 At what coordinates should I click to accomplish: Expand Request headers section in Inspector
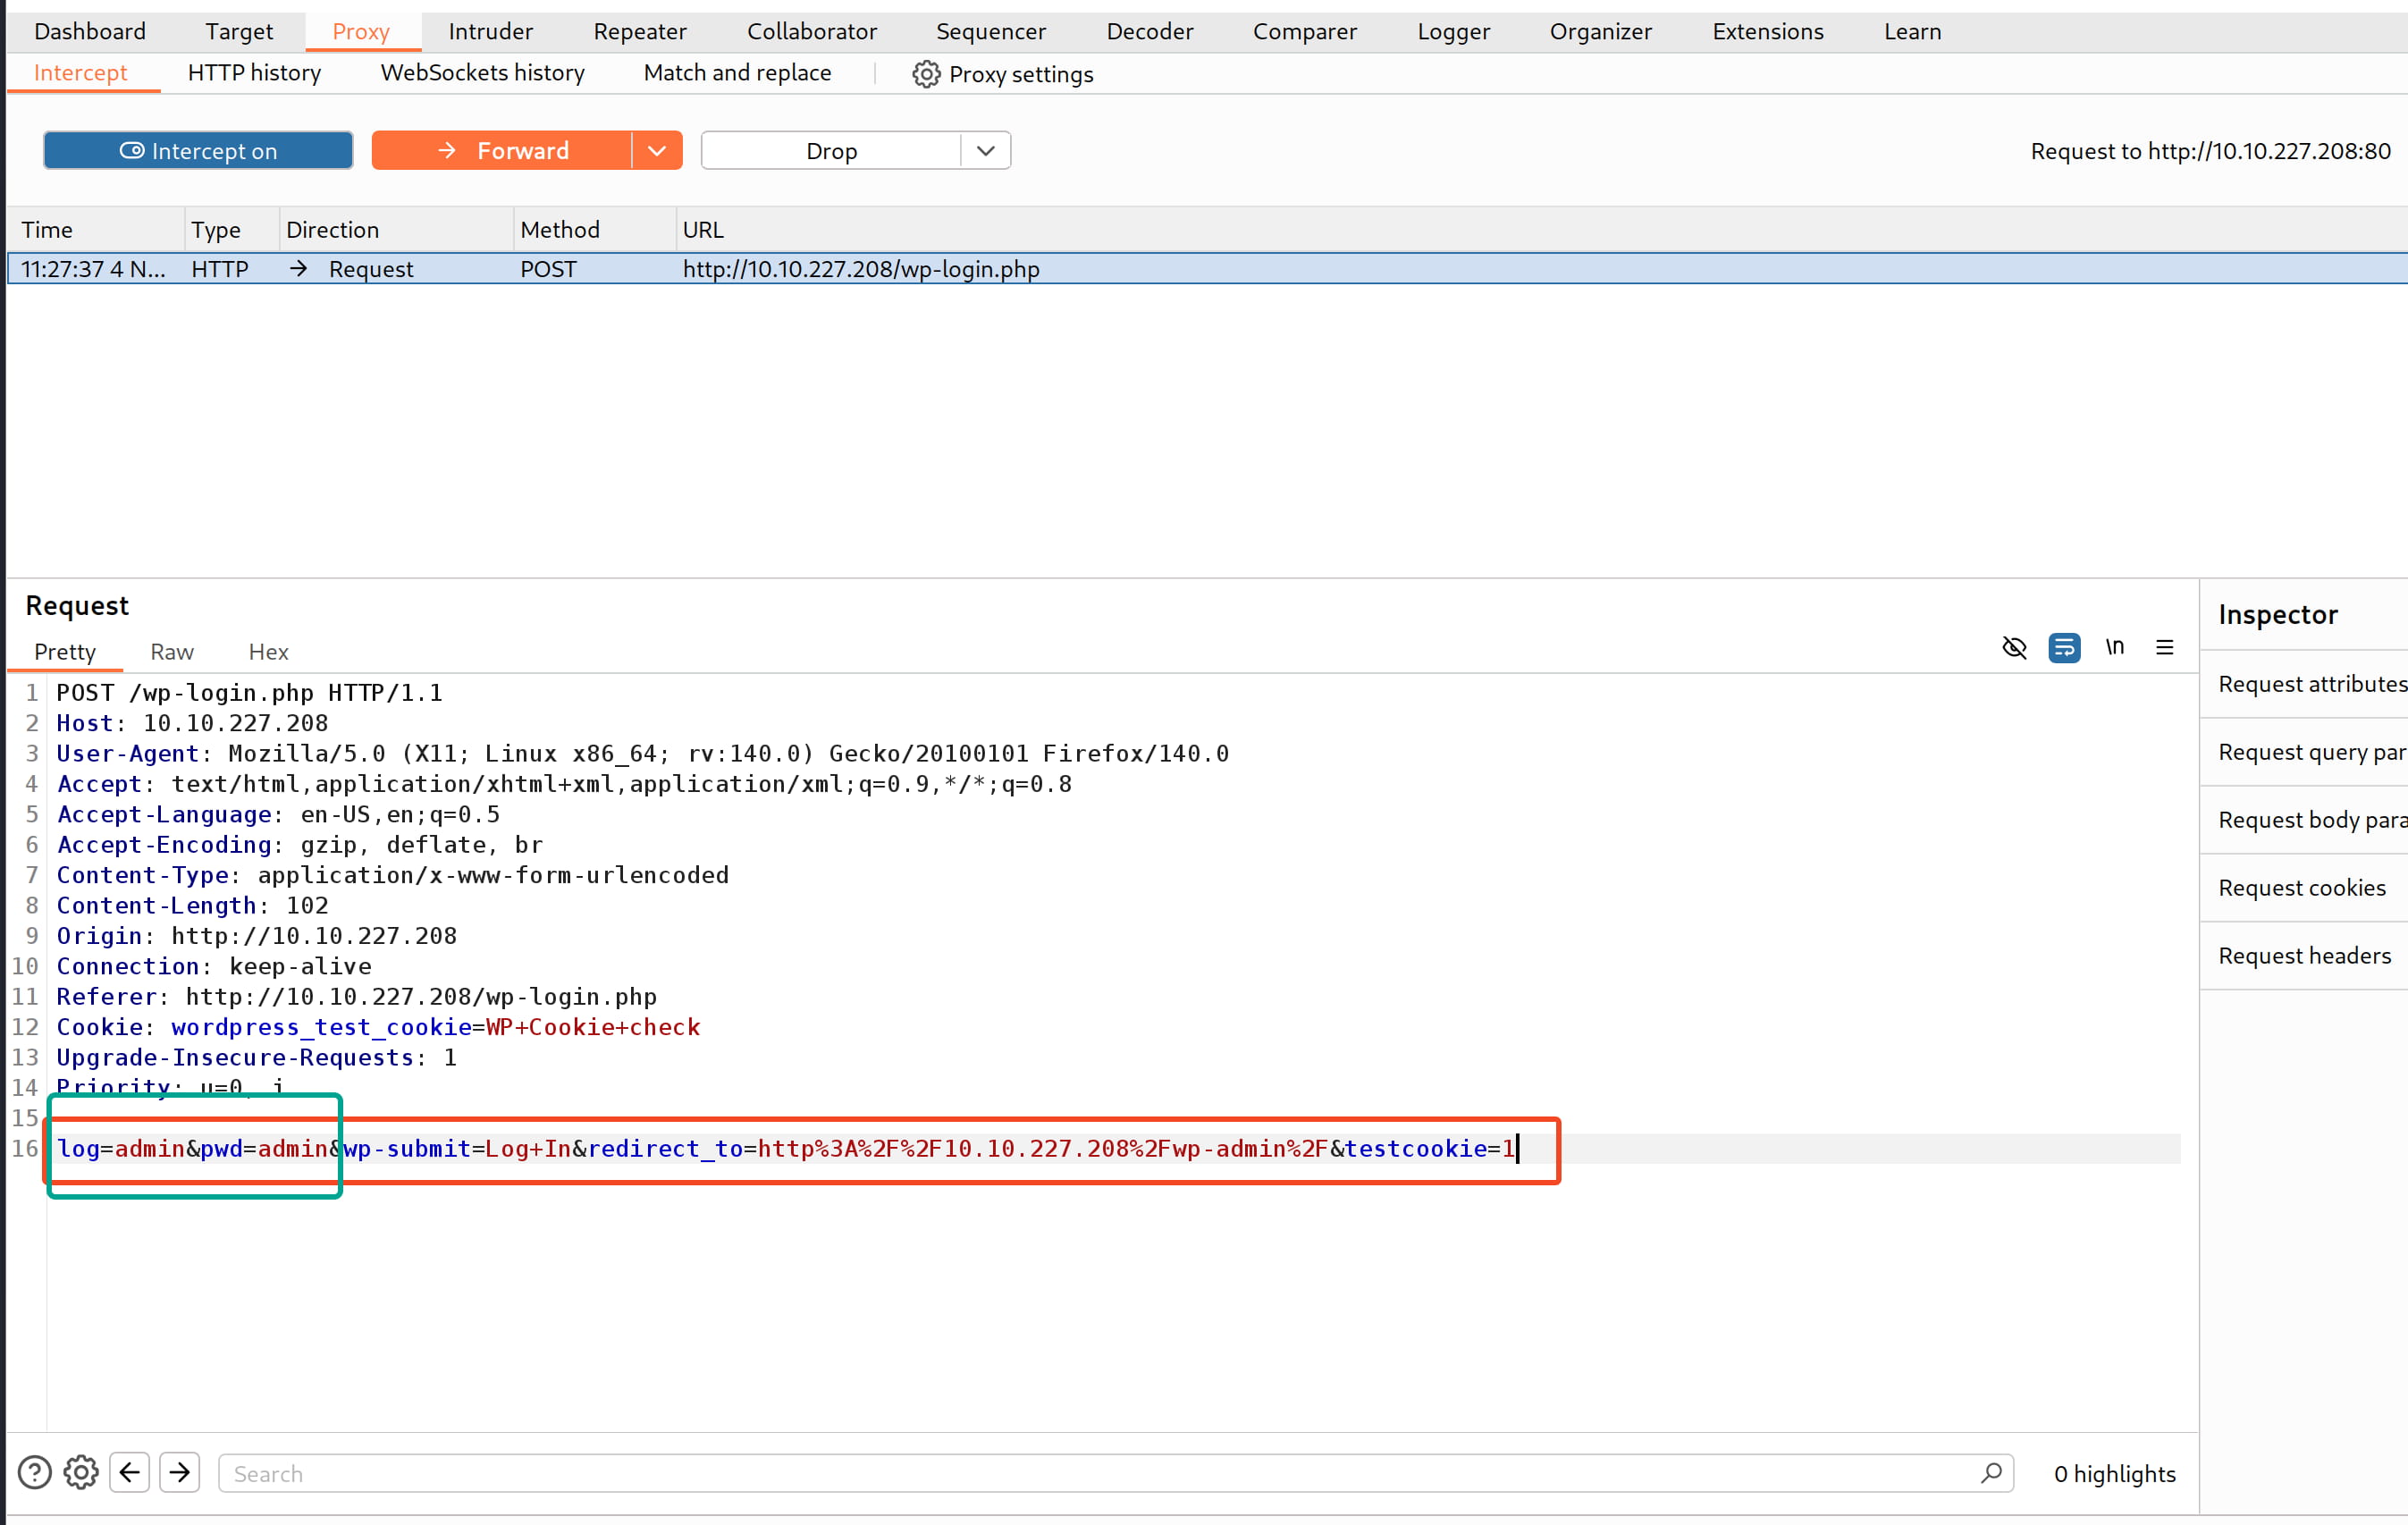2304,956
